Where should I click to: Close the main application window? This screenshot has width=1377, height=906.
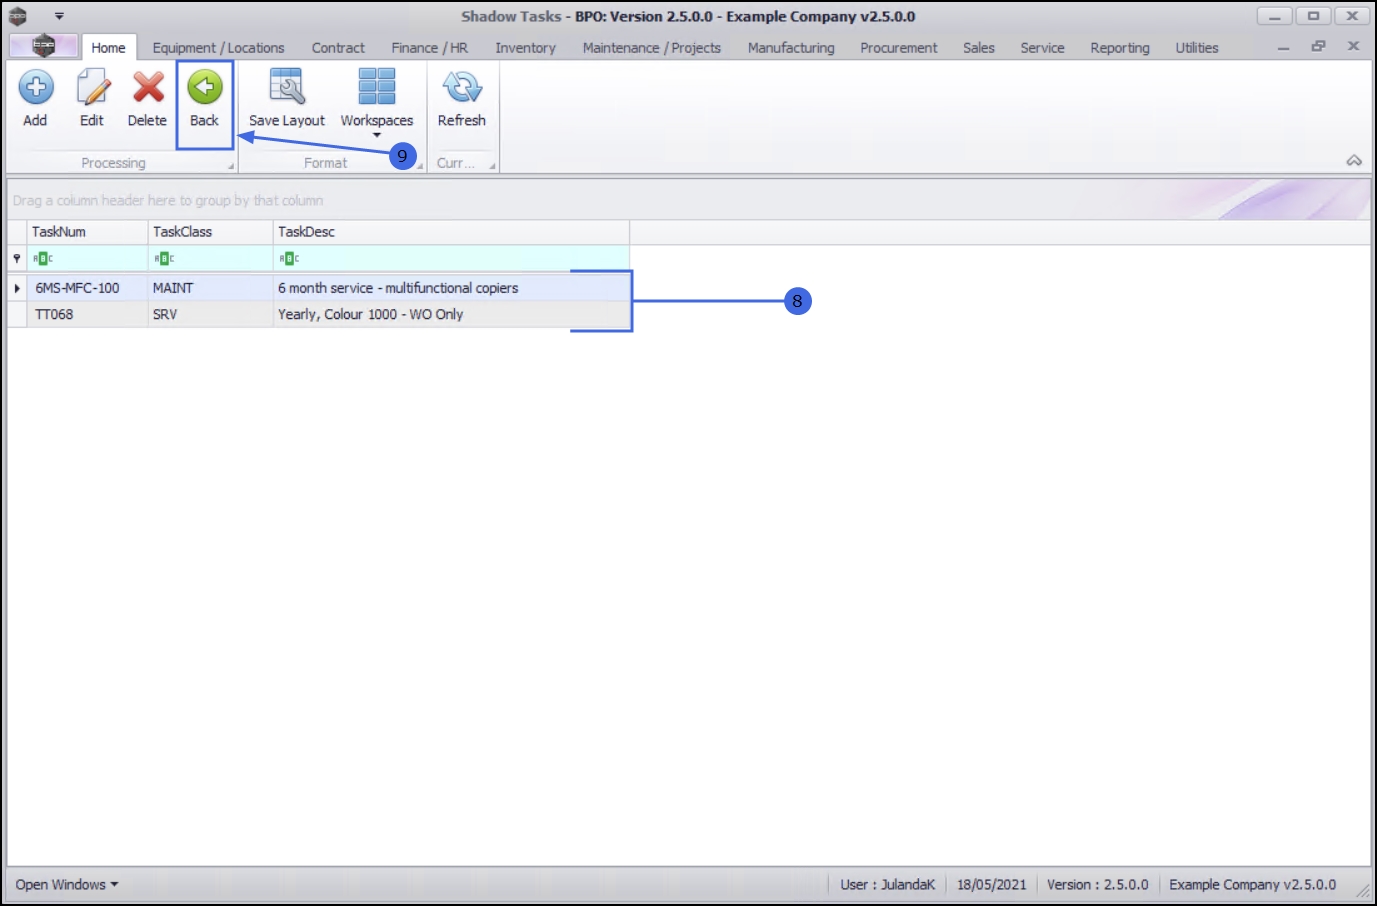tap(1352, 16)
